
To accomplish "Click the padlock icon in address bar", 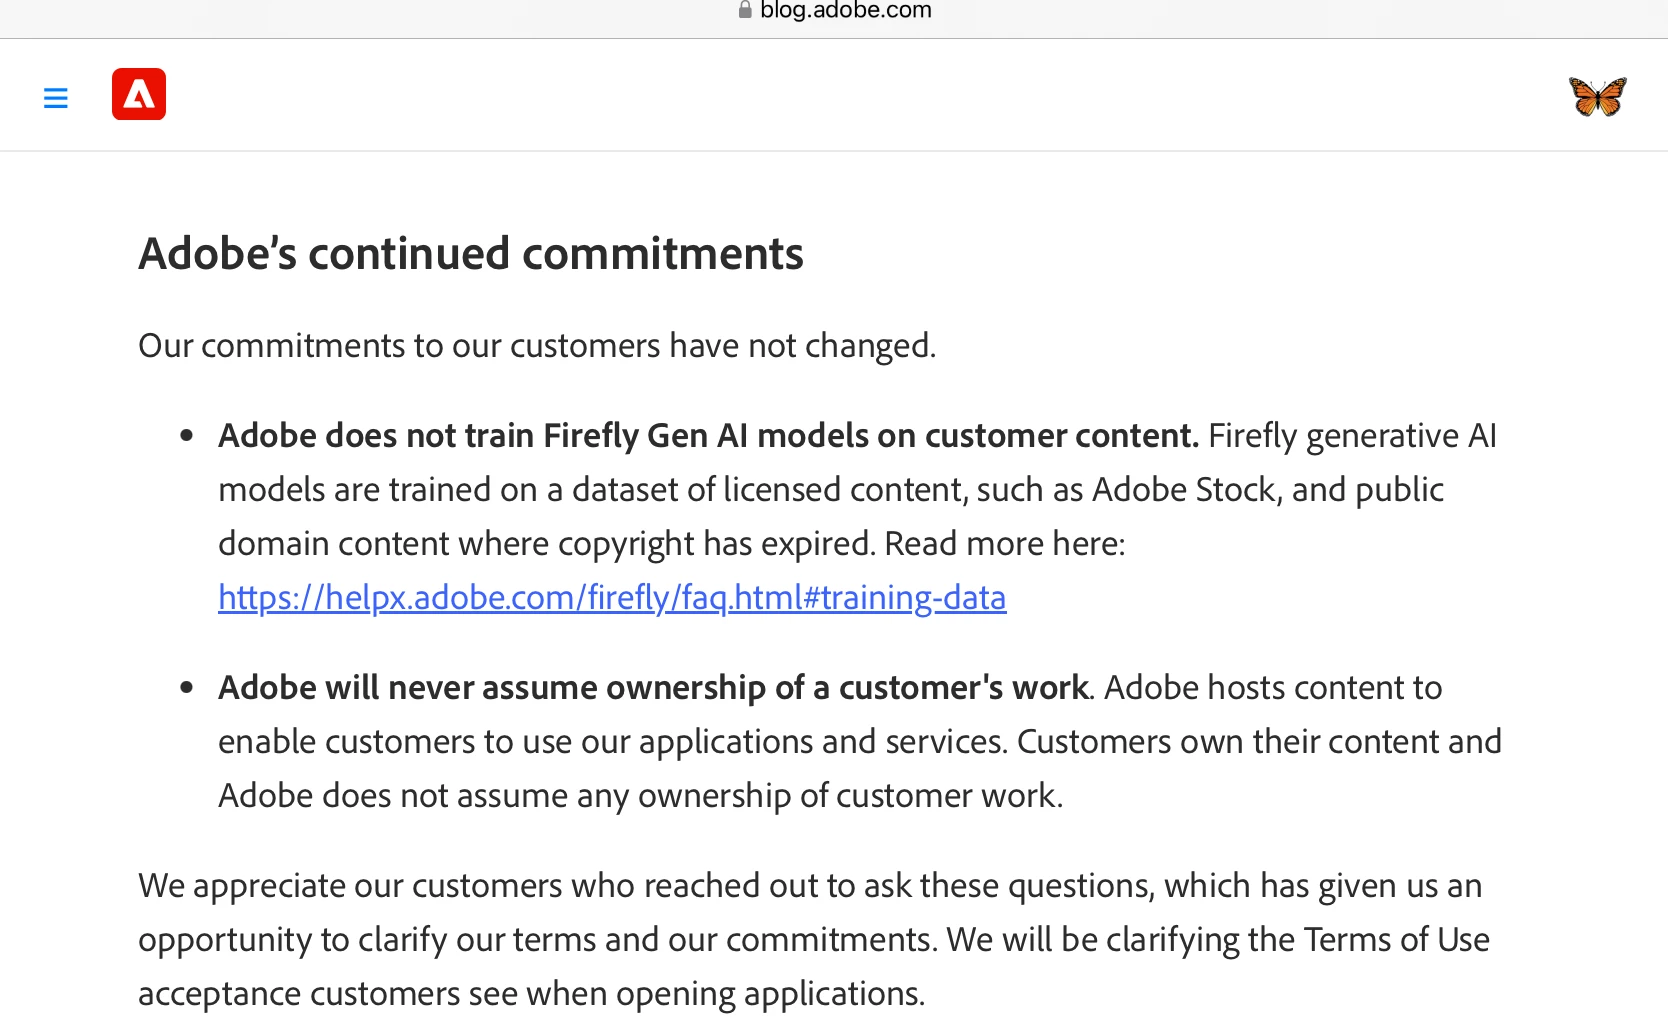I will pos(745,10).
